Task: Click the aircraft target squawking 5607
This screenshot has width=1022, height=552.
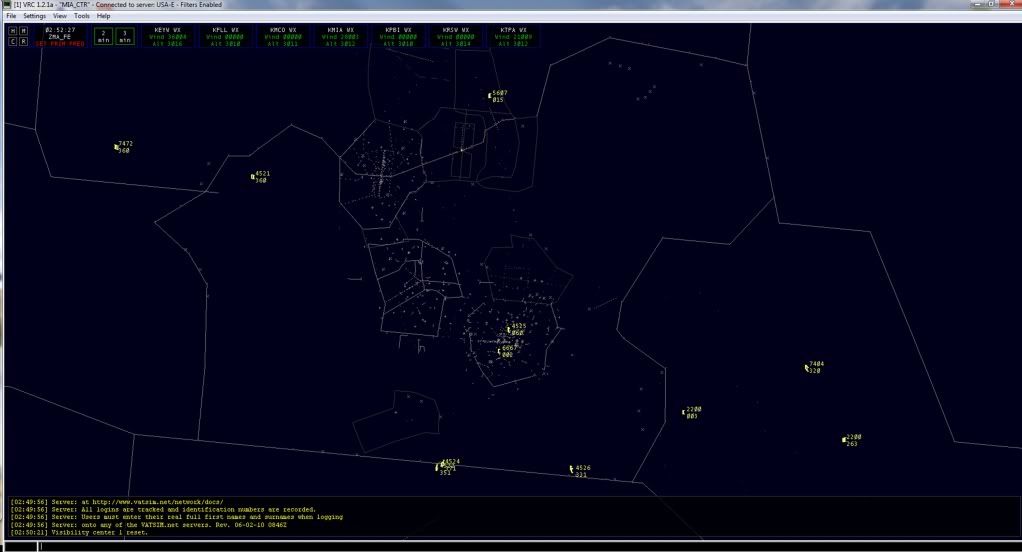Action: (x=490, y=96)
